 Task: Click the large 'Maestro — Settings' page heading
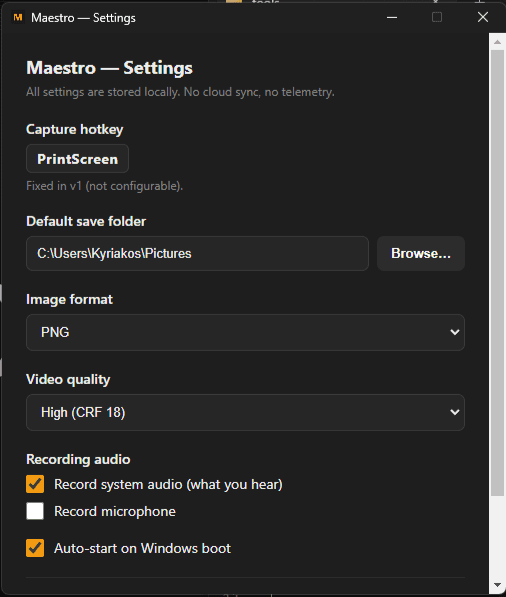109,68
